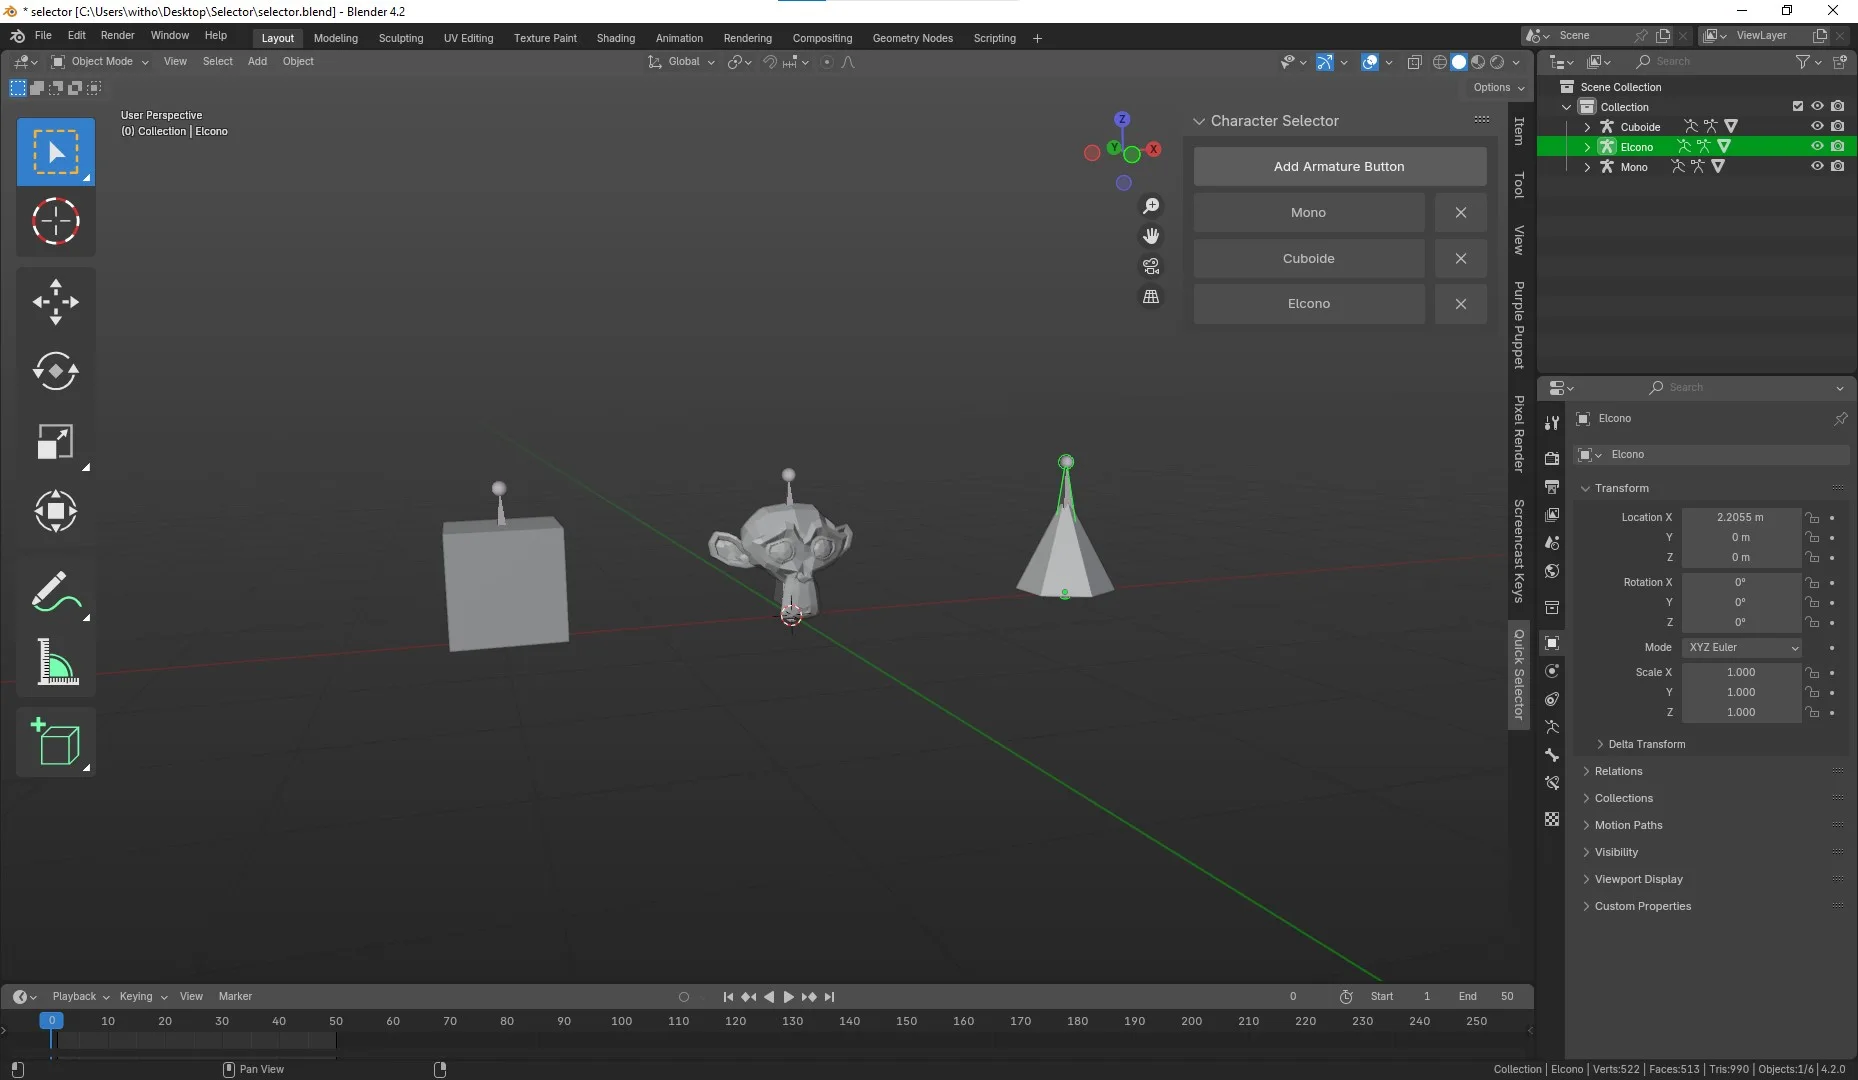Click the Add Armature Button
Viewport: 1858px width, 1080px height.
click(x=1340, y=167)
